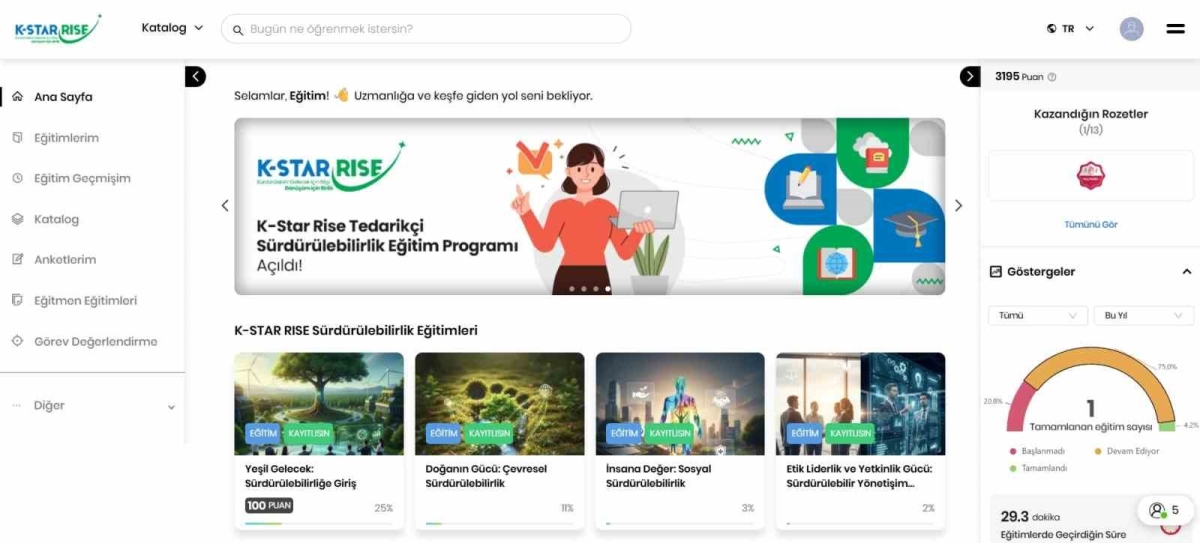Click the KAYITLISIN tag on İnsana Değer card
This screenshot has height=543, width=1200.
point(669,433)
